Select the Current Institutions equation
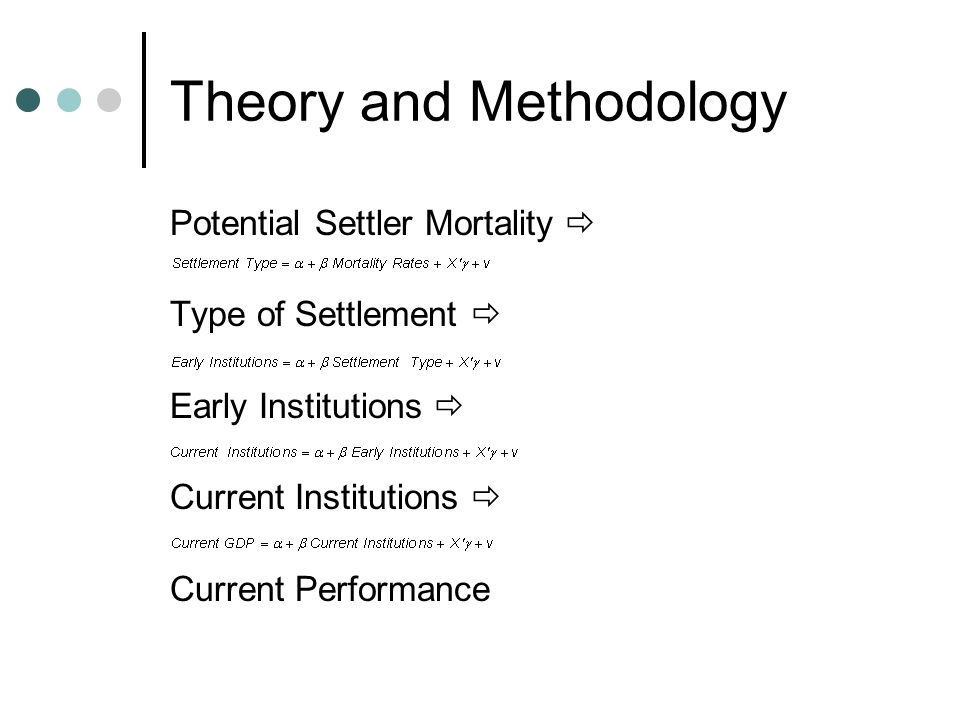Image resolution: width=960 pixels, height=720 pixels. click(344, 452)
